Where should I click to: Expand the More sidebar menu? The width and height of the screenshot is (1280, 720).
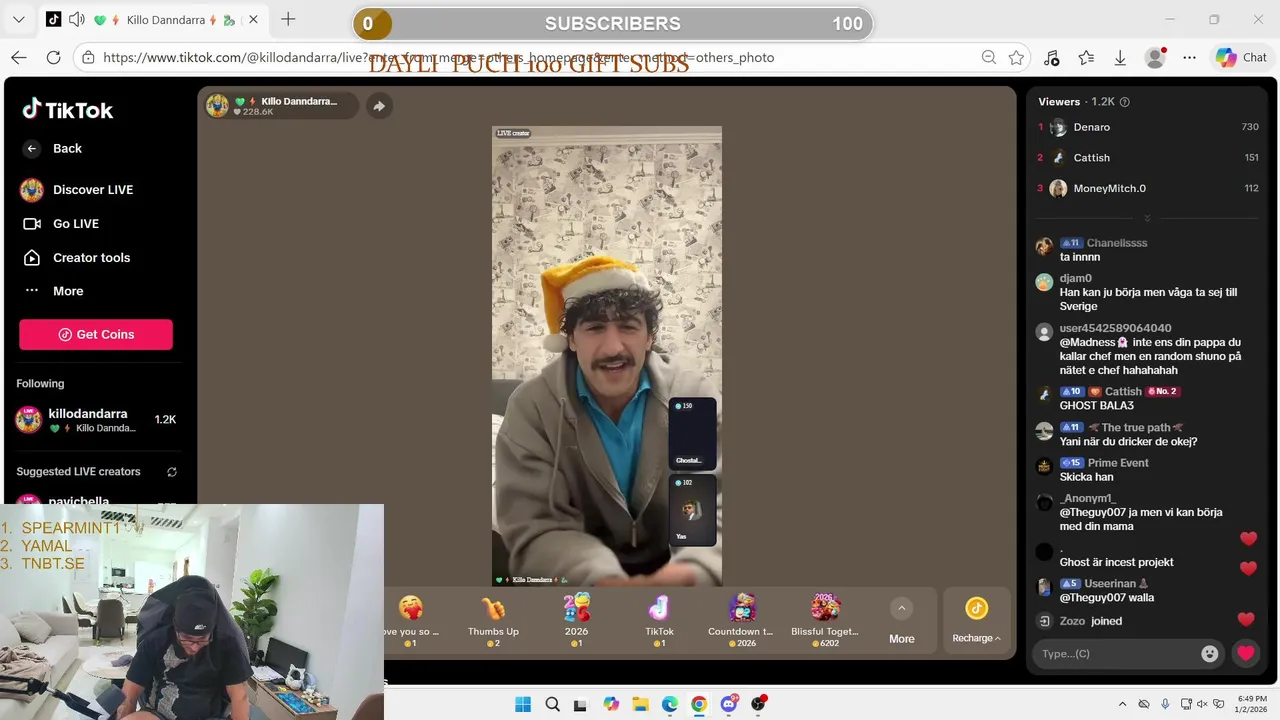pyautogui.click(x=54, y=291)
